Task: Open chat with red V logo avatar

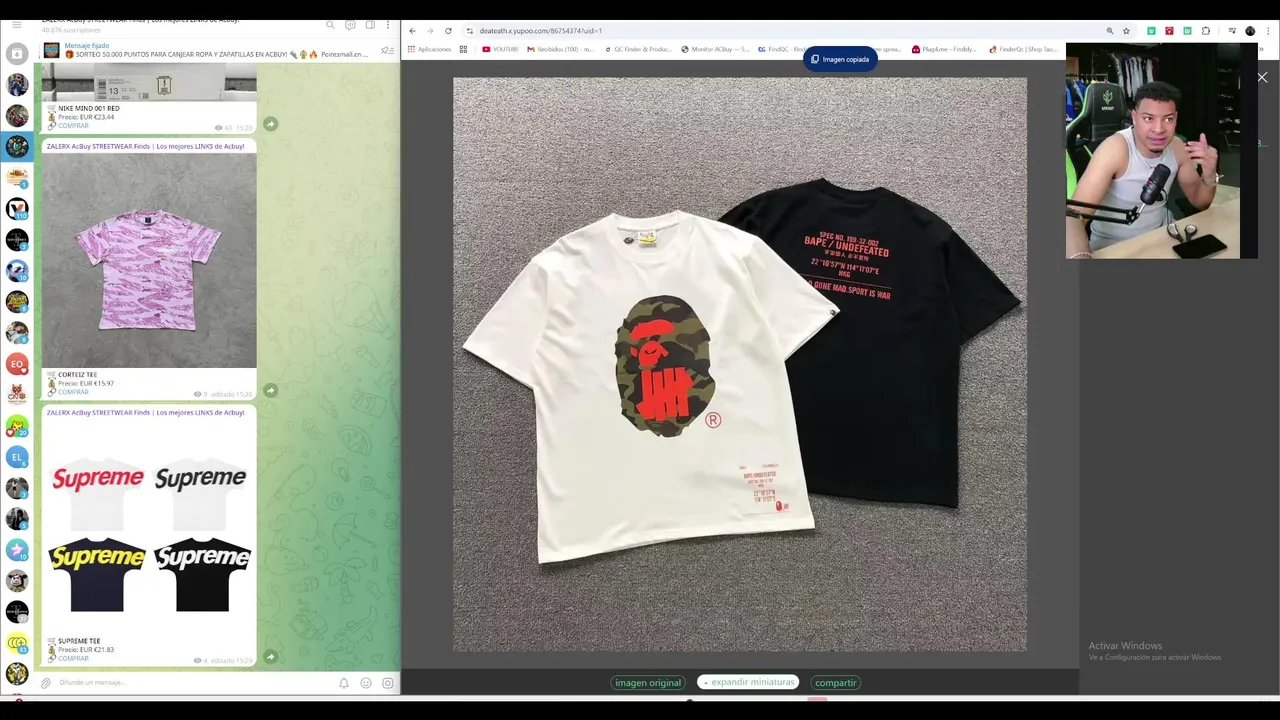Action: pyautogui.click(x=17, y=209)
